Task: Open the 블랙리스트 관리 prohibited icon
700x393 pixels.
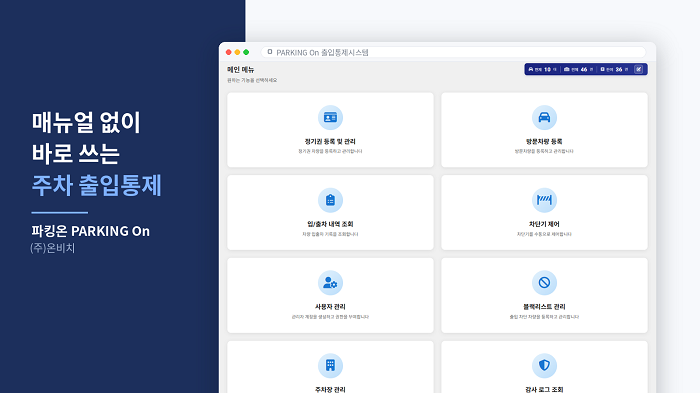Action: (544, 283)
